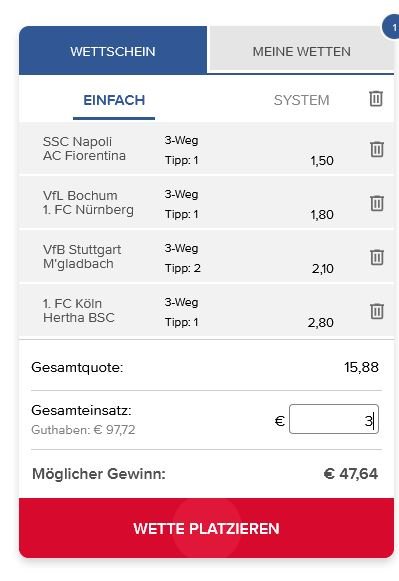Image resolution: width=399 pixels, height=581 pixels.
Task: Place the bet with Wette Platzieren
Action: (206, 528)
